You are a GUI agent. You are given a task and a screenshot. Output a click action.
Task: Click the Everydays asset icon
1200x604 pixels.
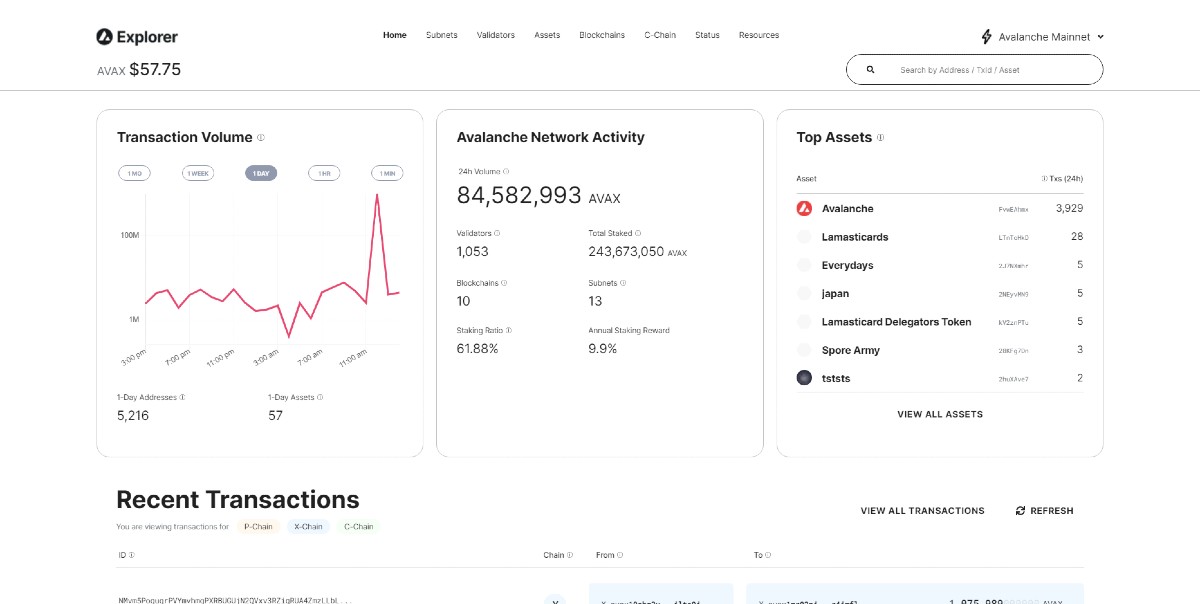click(804, 265)
